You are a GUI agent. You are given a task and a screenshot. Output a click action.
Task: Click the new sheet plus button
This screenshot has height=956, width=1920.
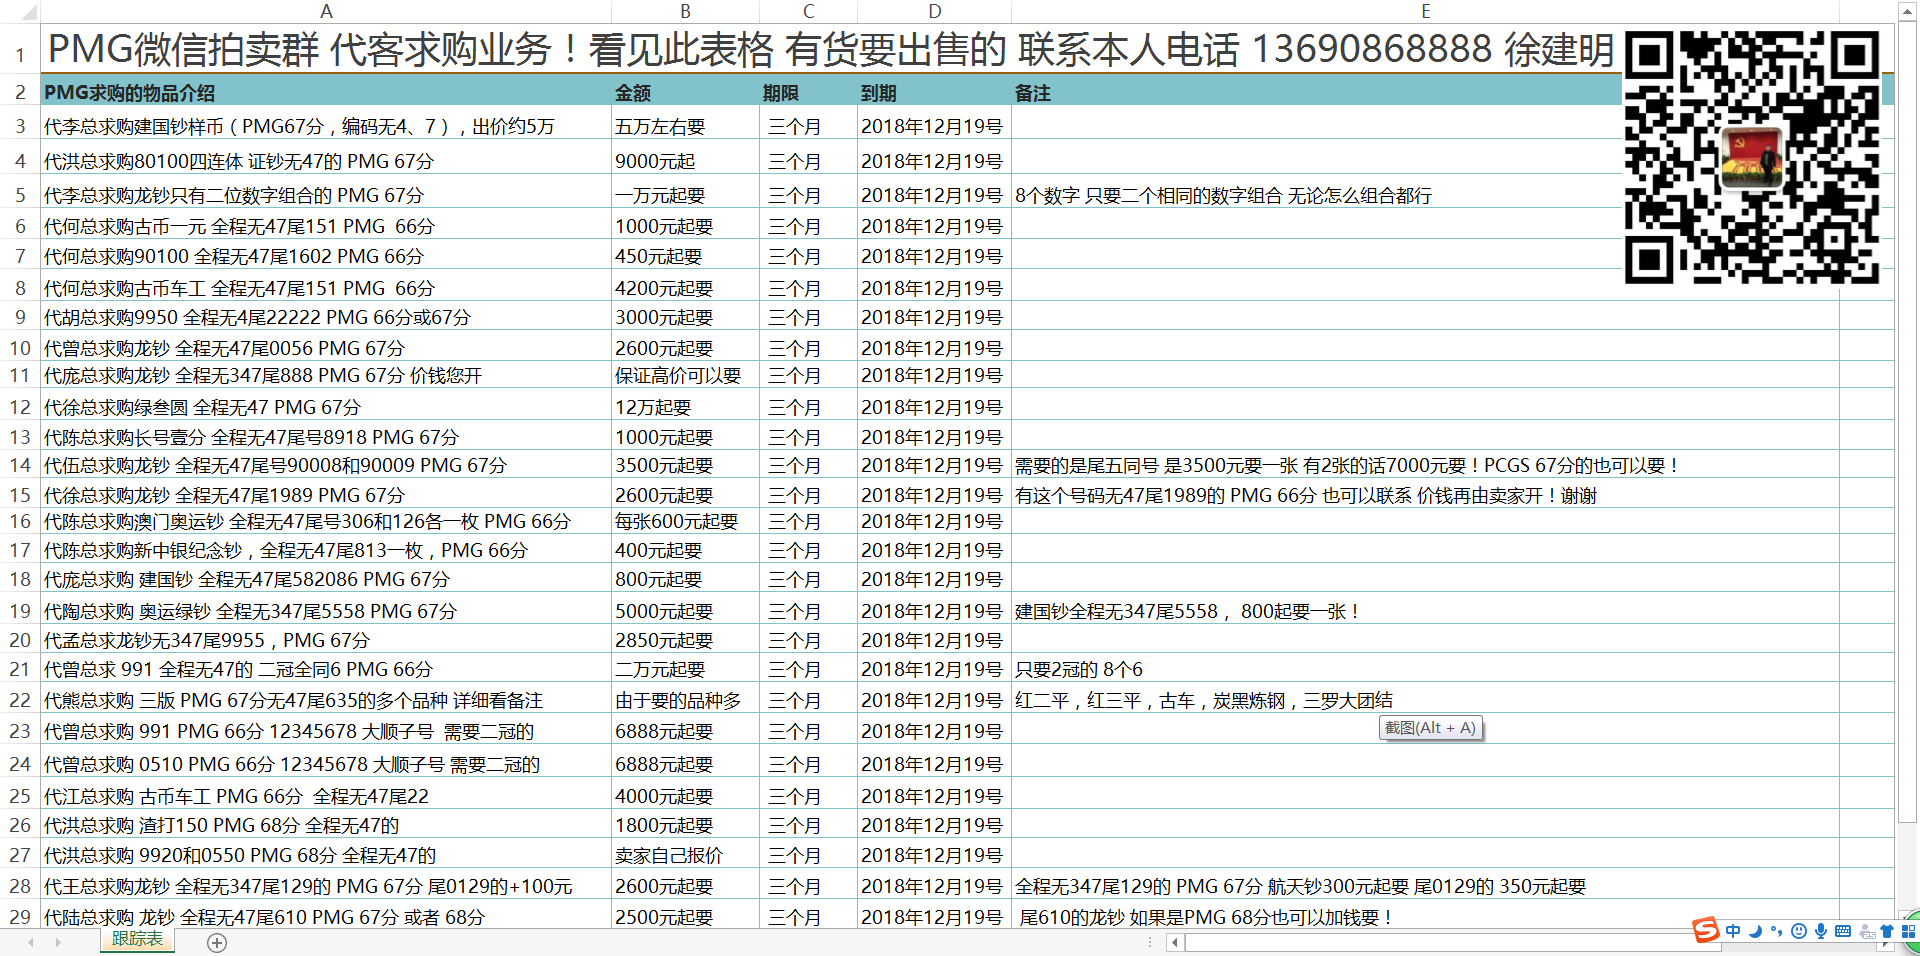point(217,942)
